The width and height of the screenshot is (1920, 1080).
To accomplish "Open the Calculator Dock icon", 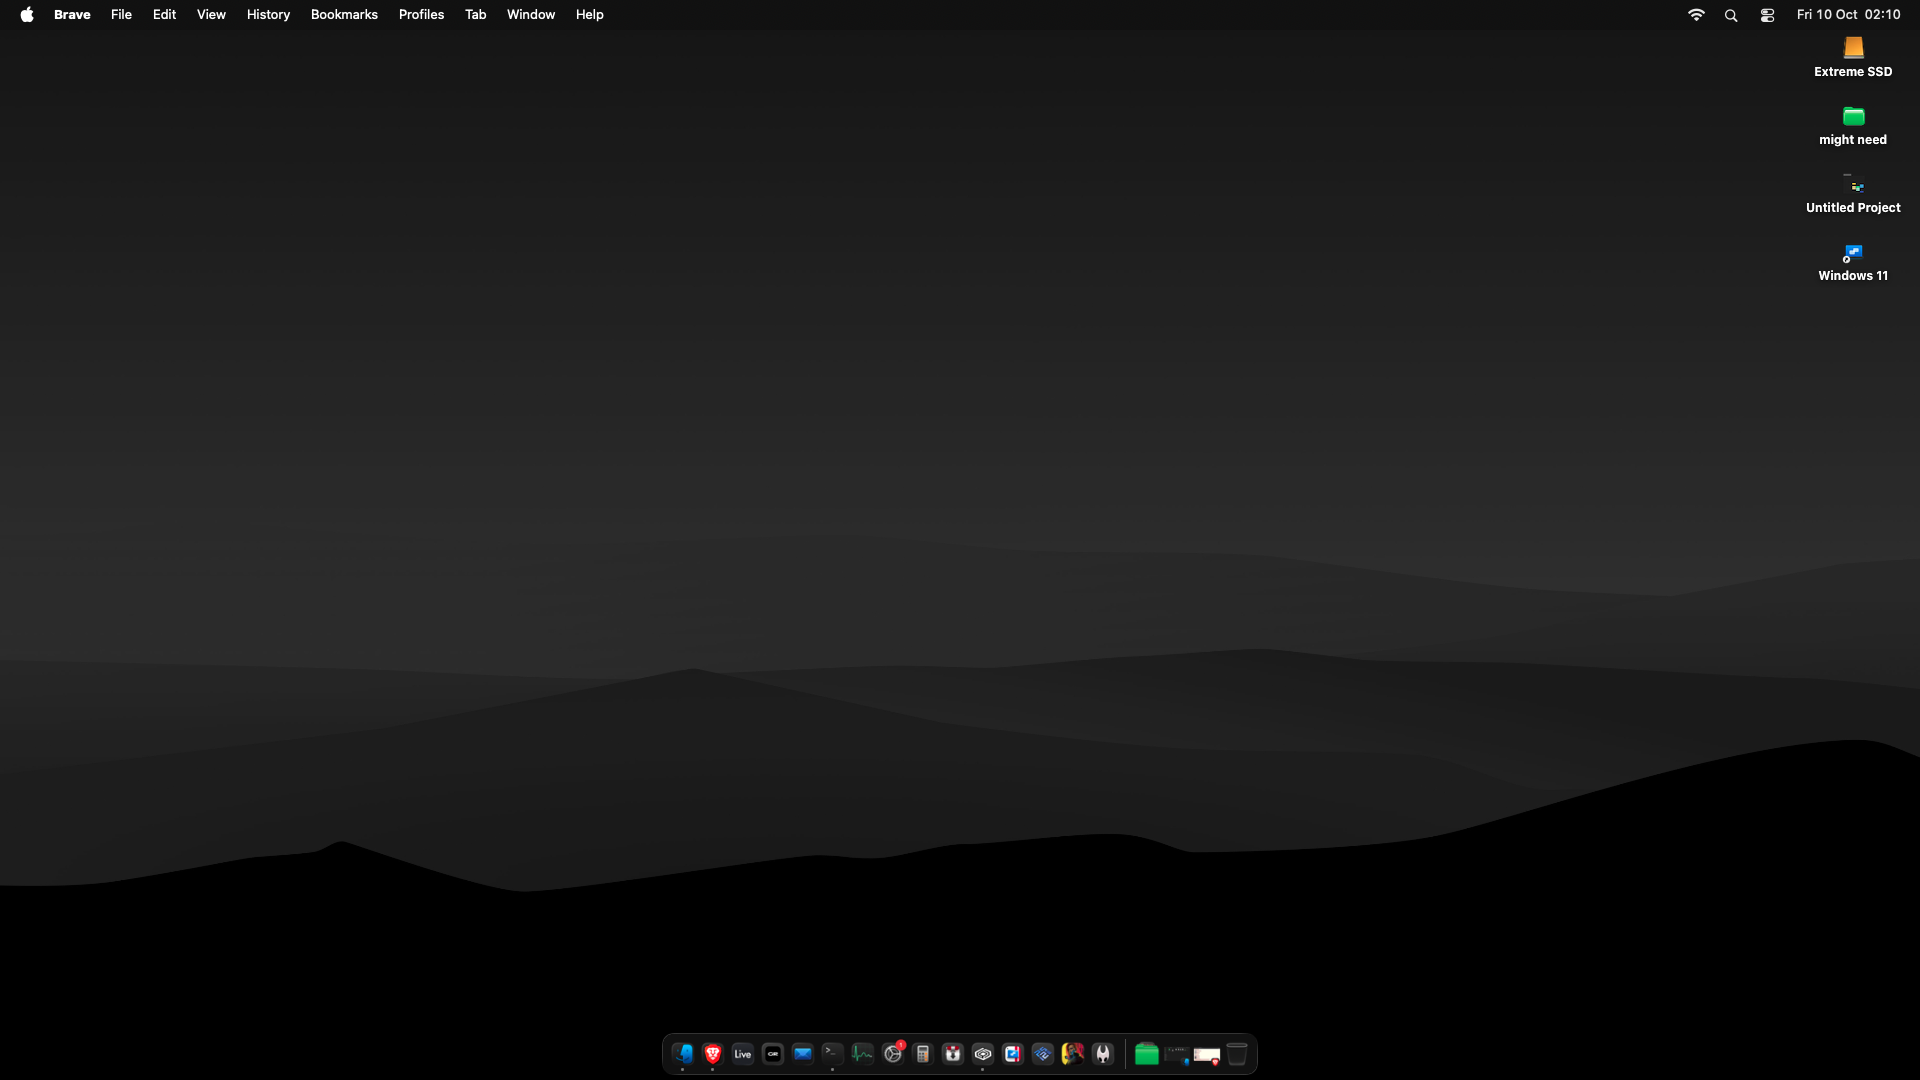I will 923,1054.
